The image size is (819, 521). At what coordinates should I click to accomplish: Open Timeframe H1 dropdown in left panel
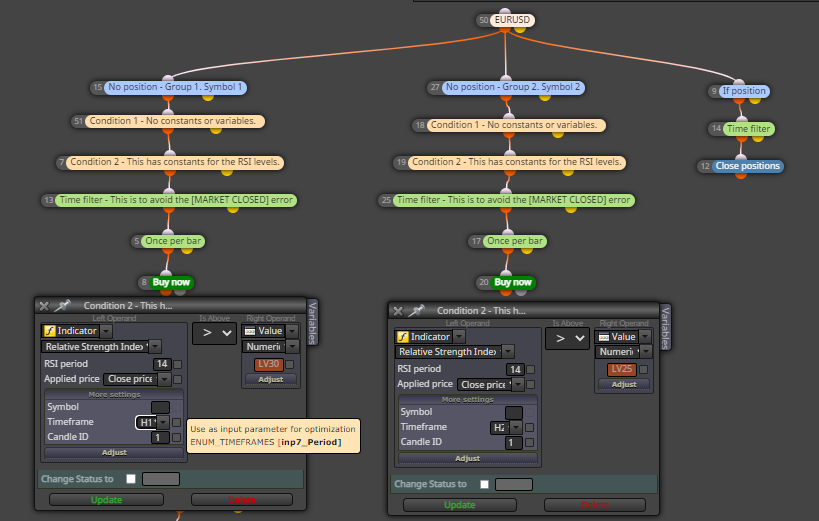pos(163,422)
